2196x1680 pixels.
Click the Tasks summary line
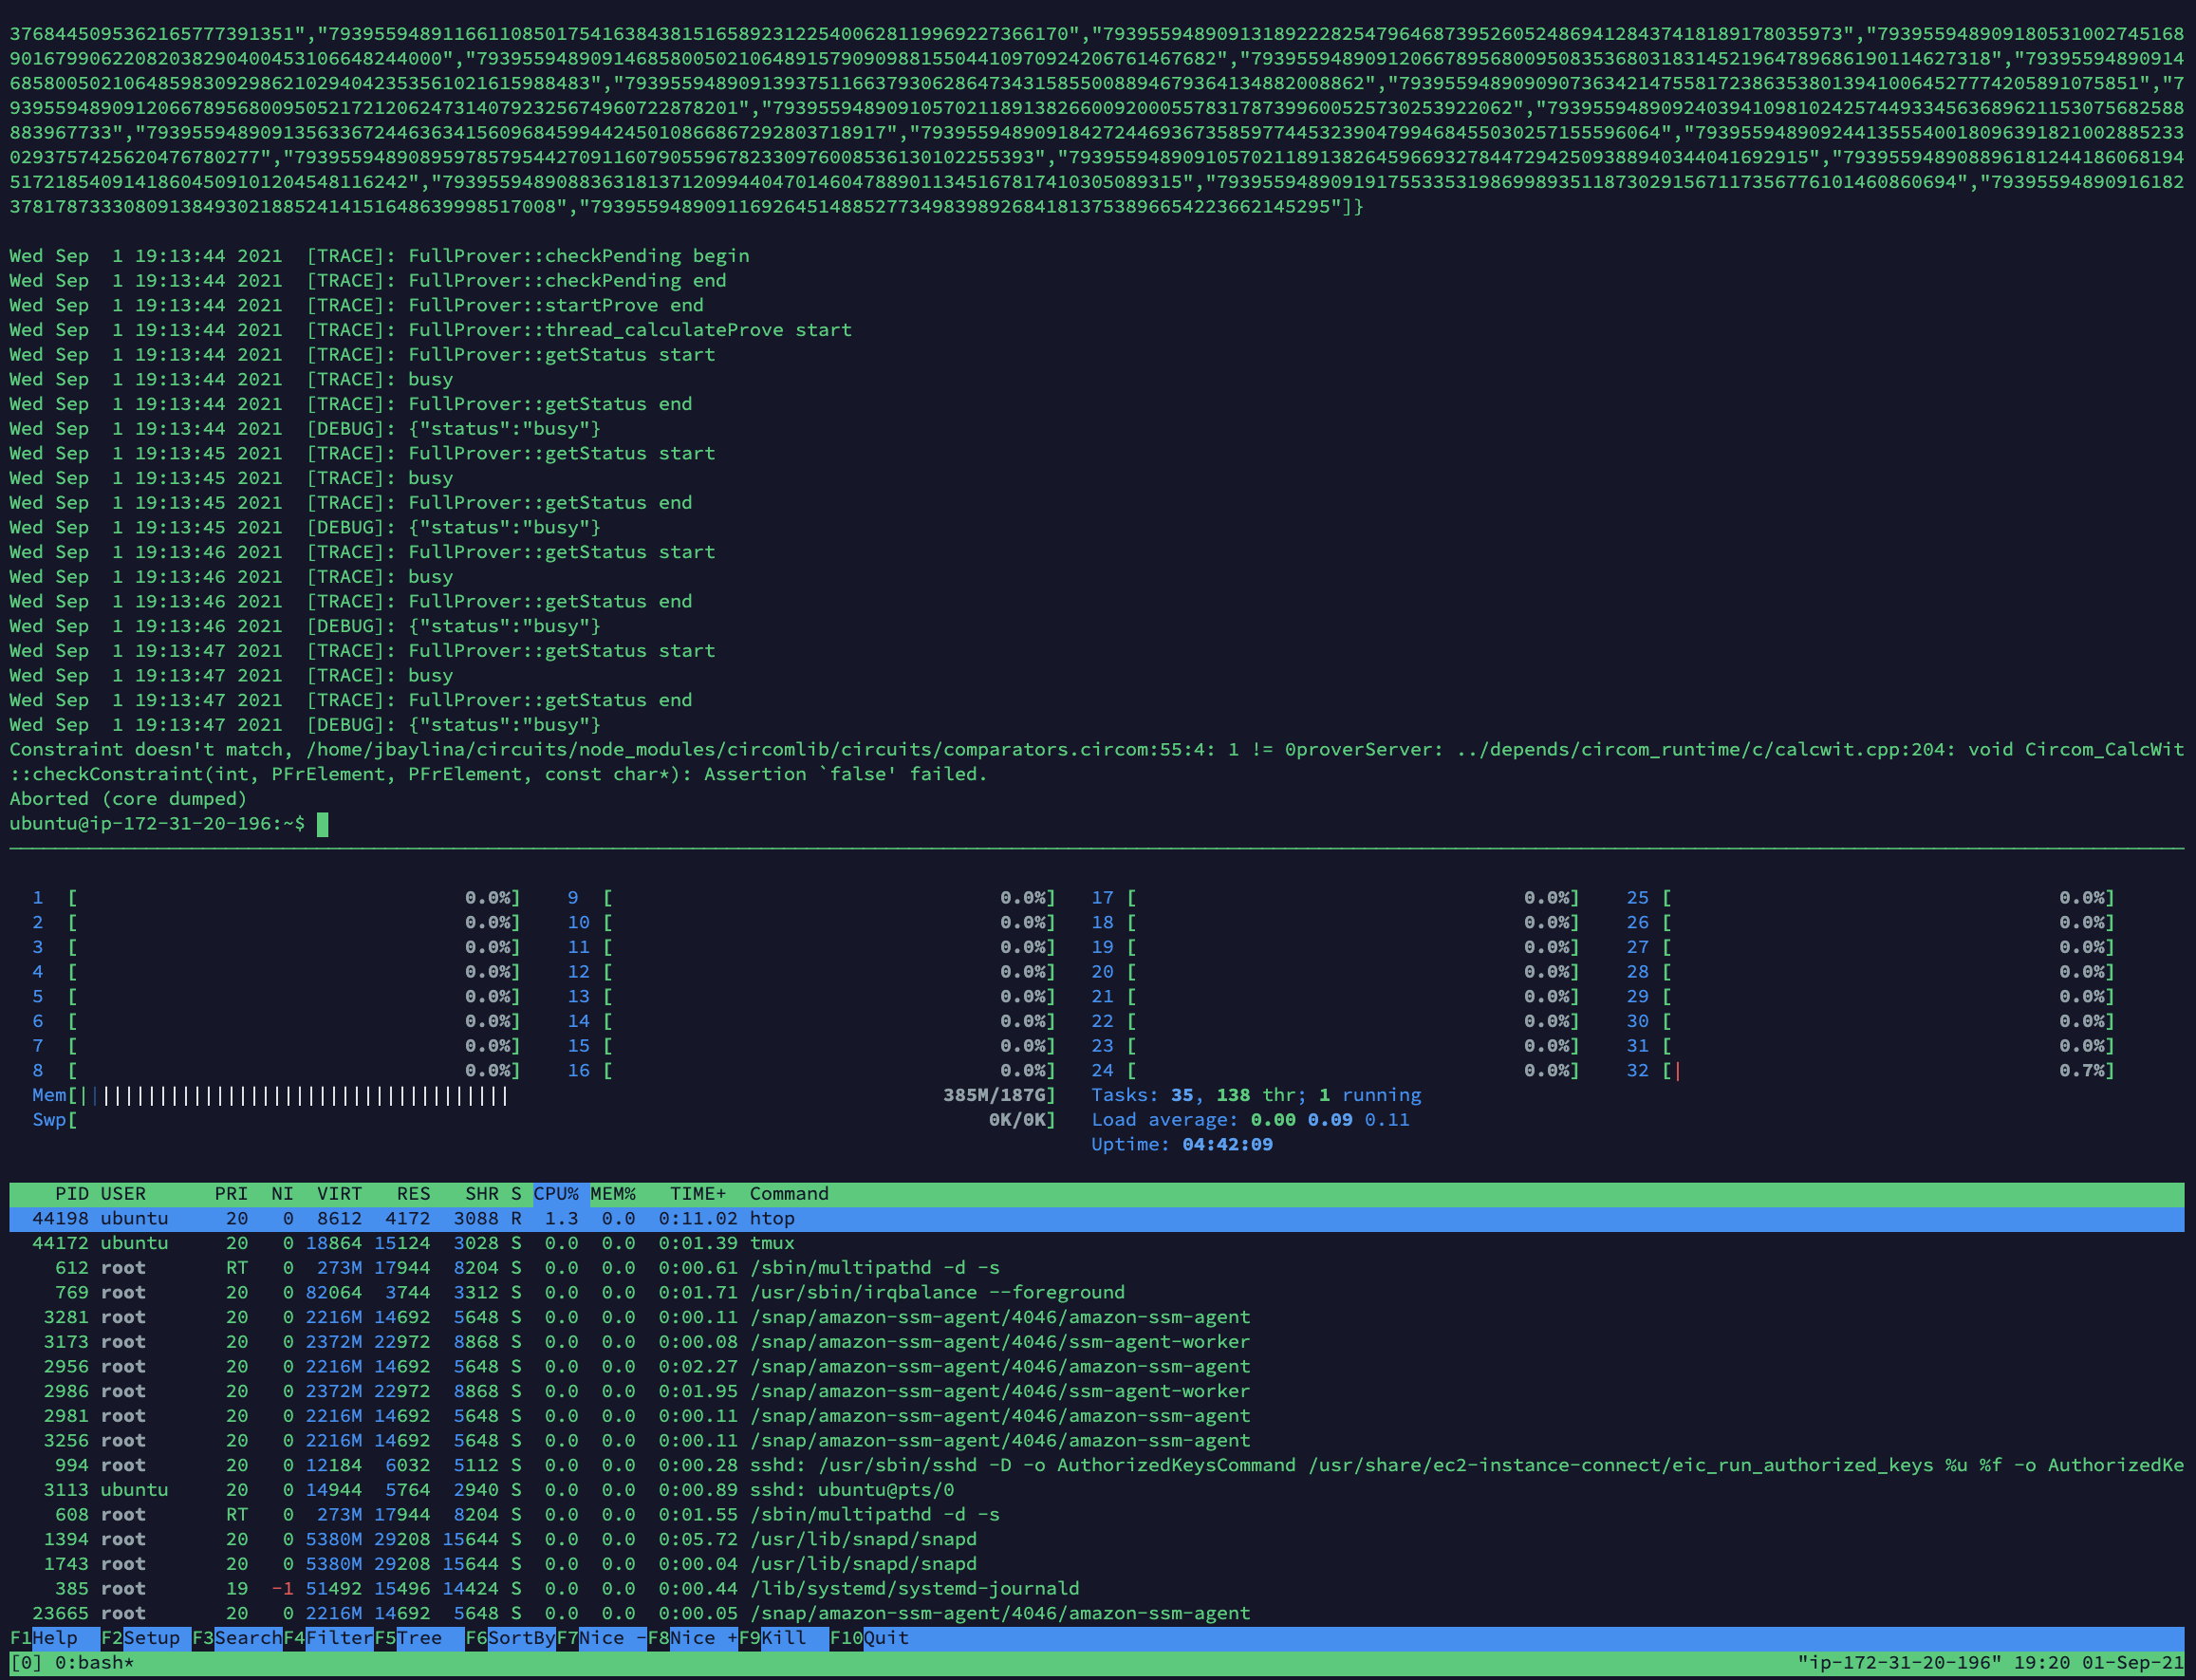(x=1256, y=1096)
